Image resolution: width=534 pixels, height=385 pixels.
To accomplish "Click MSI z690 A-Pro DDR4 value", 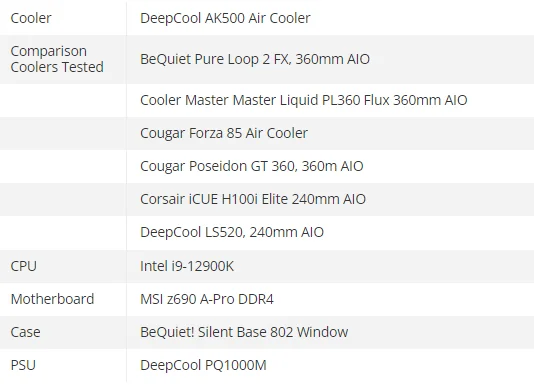I will tap(207, 299).
